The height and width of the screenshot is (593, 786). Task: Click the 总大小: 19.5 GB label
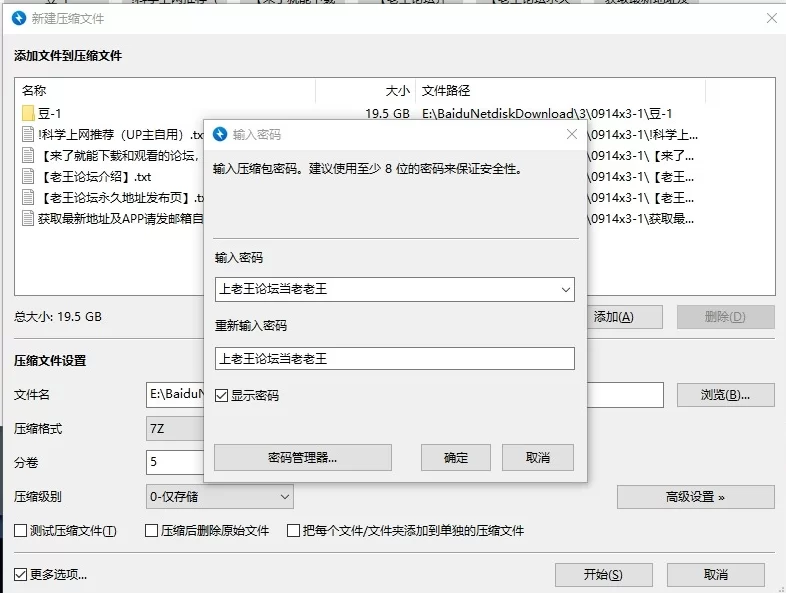pyautogui.click(x=58, y=317)
